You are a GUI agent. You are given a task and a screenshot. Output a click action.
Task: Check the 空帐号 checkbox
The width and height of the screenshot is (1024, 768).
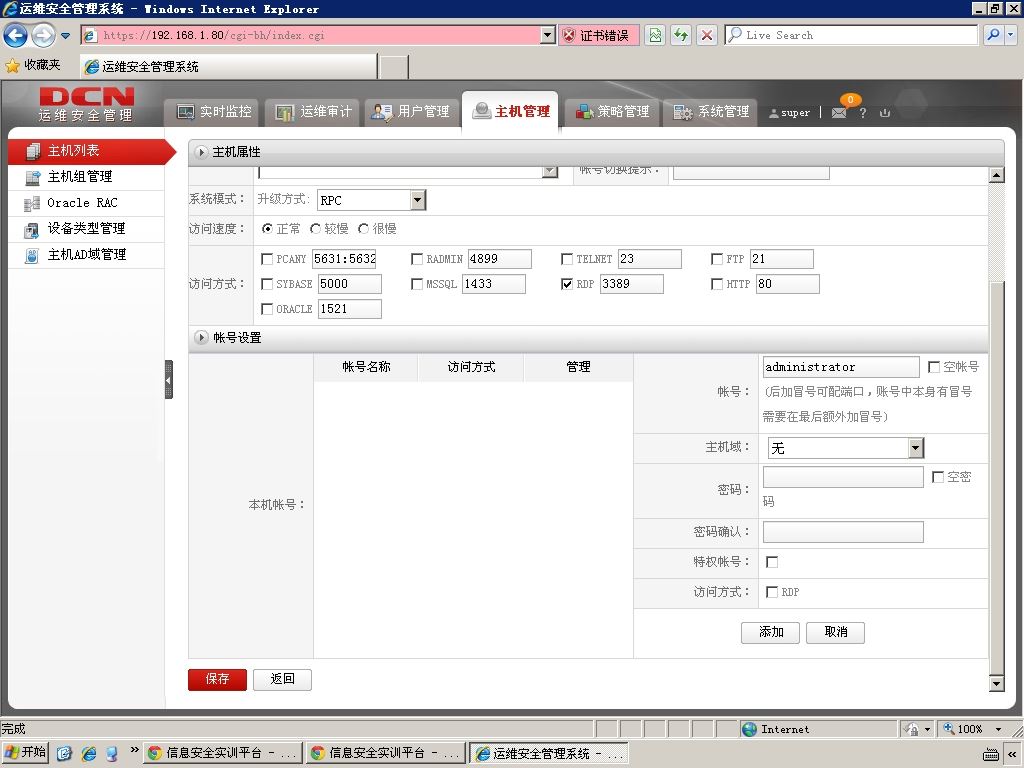(x=934, y=367)
